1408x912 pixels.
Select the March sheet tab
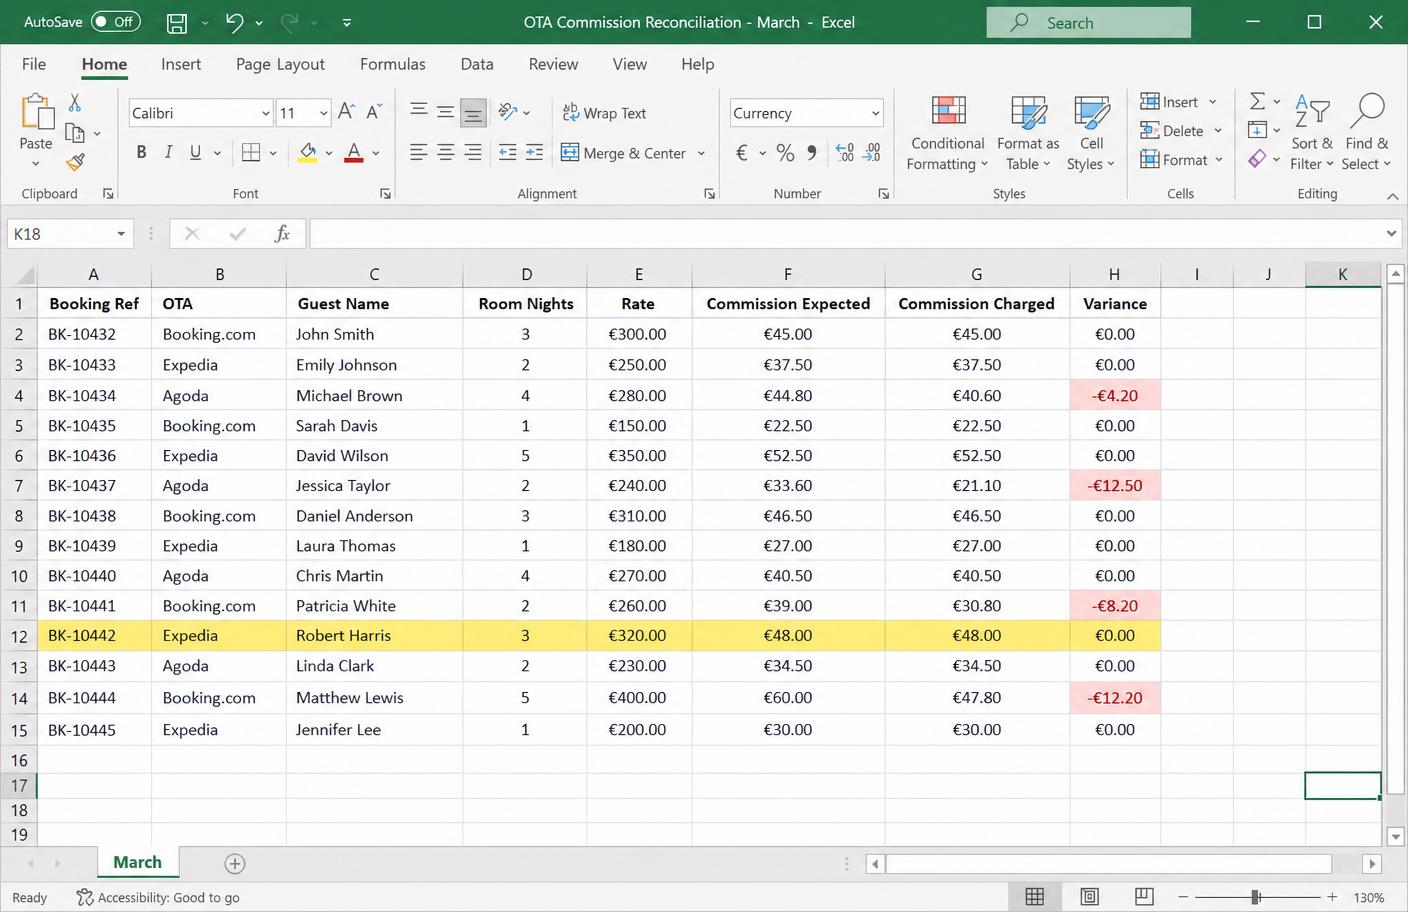point(137,862)
